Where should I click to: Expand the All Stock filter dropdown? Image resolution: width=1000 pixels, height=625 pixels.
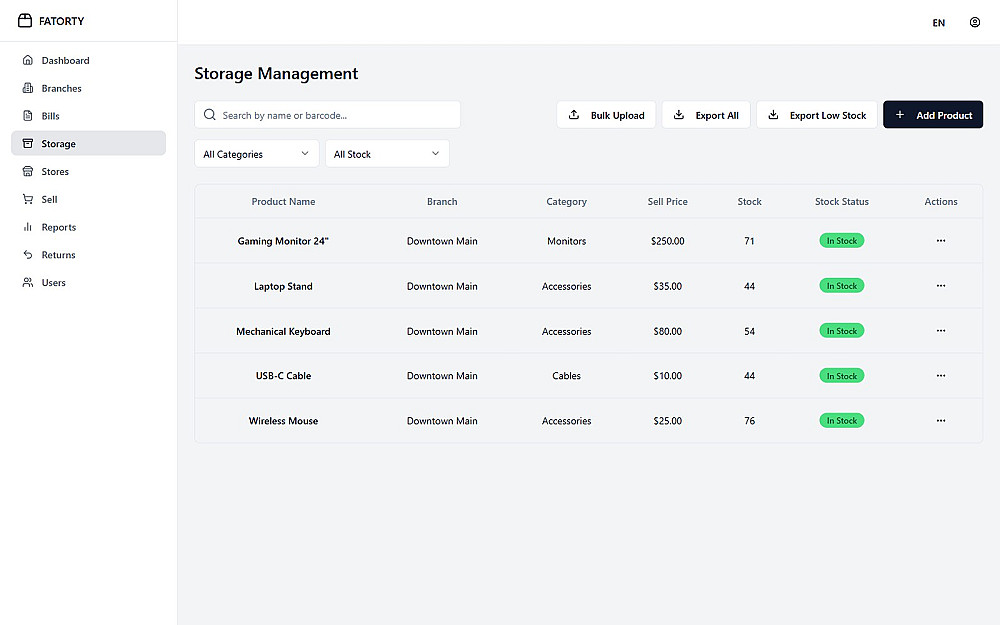387,154
